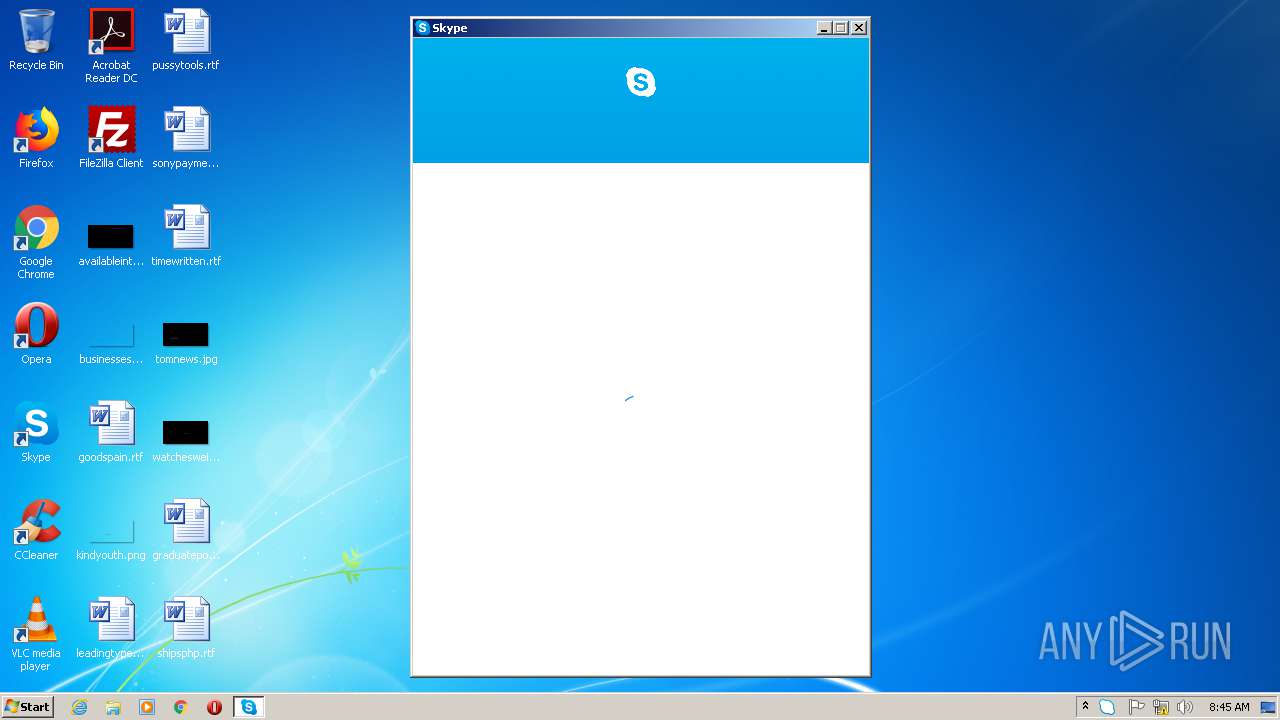
Task: Launch VLC media player shortcut
Action: point(36,634)
